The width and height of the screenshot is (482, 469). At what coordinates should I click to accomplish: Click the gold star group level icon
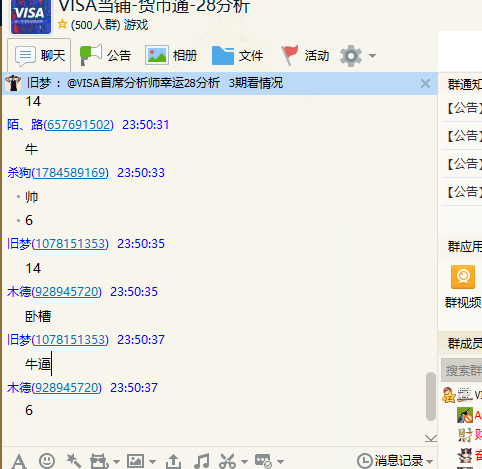coord(62,24)
